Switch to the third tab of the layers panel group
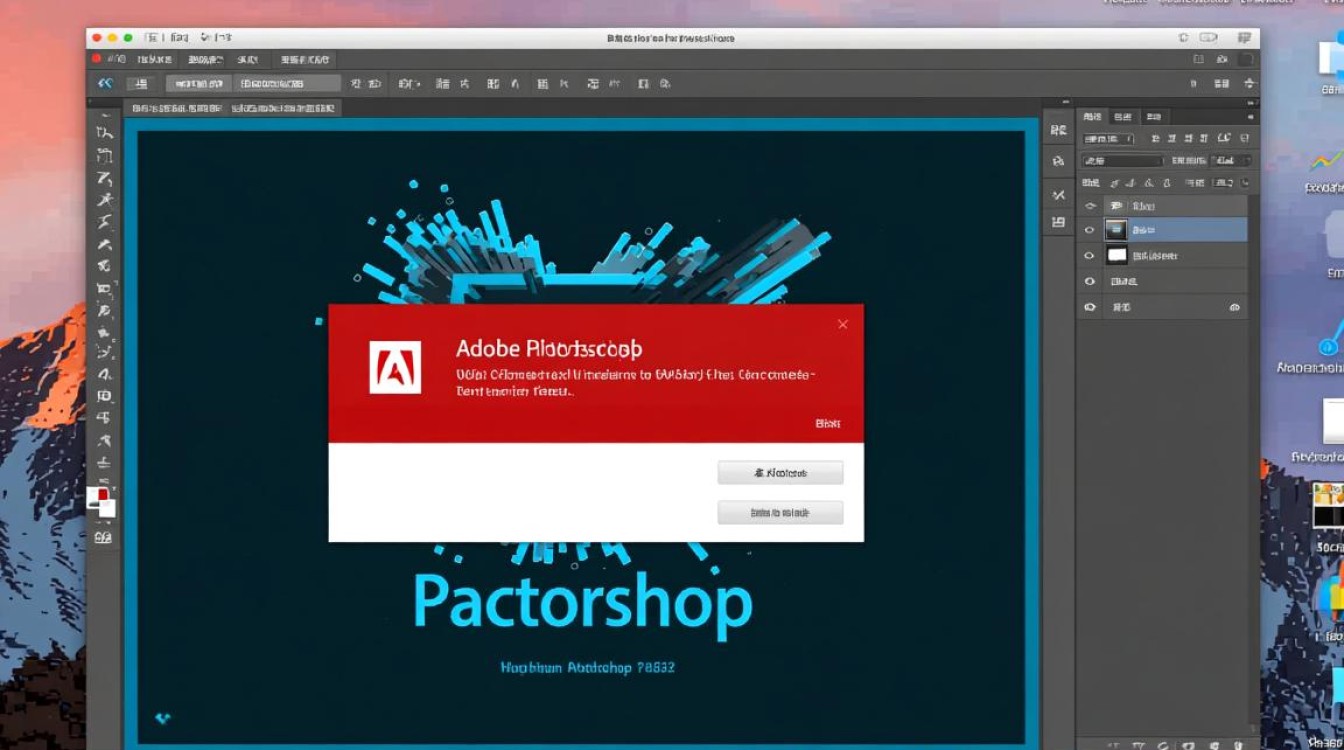Screen dimensions: 1344x750 (x=1155, y=117)
